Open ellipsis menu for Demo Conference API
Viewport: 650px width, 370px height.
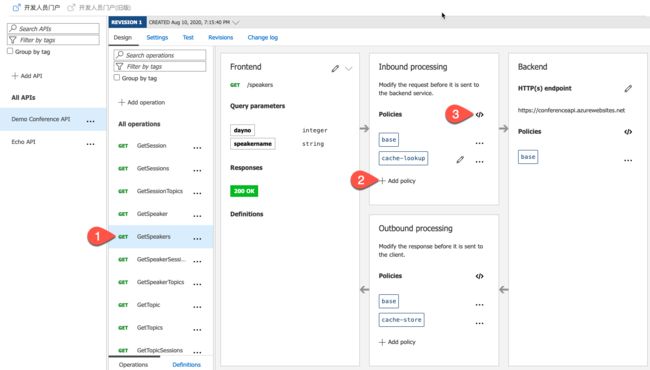point(90,121)
